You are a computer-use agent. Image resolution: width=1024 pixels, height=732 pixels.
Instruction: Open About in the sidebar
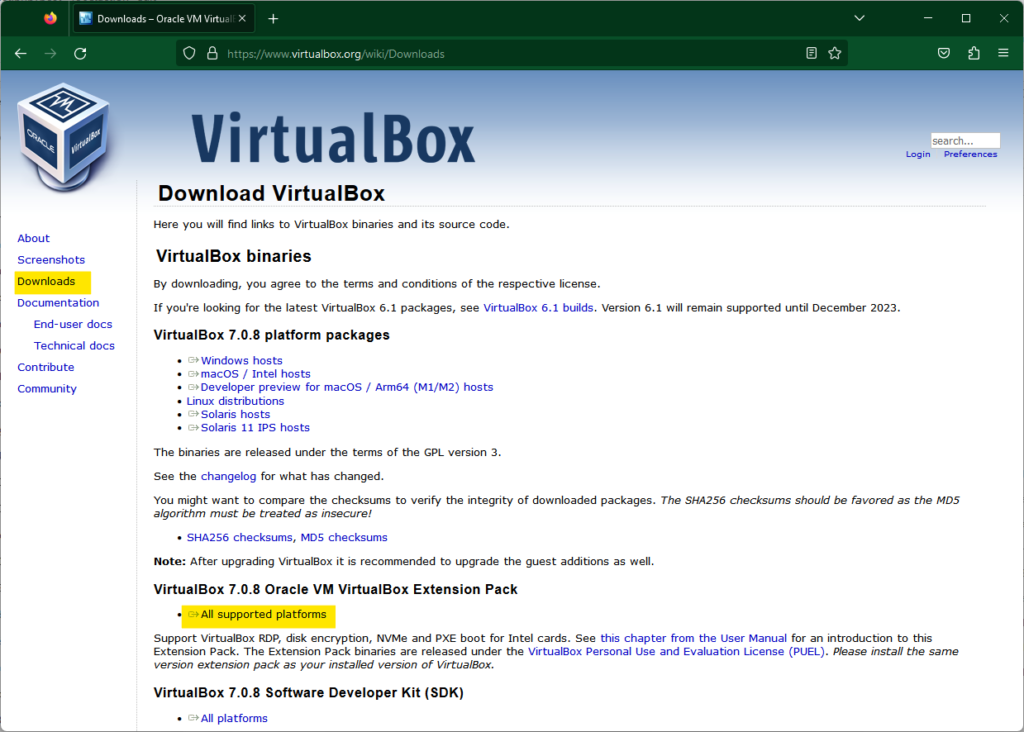tap(33, 238)
